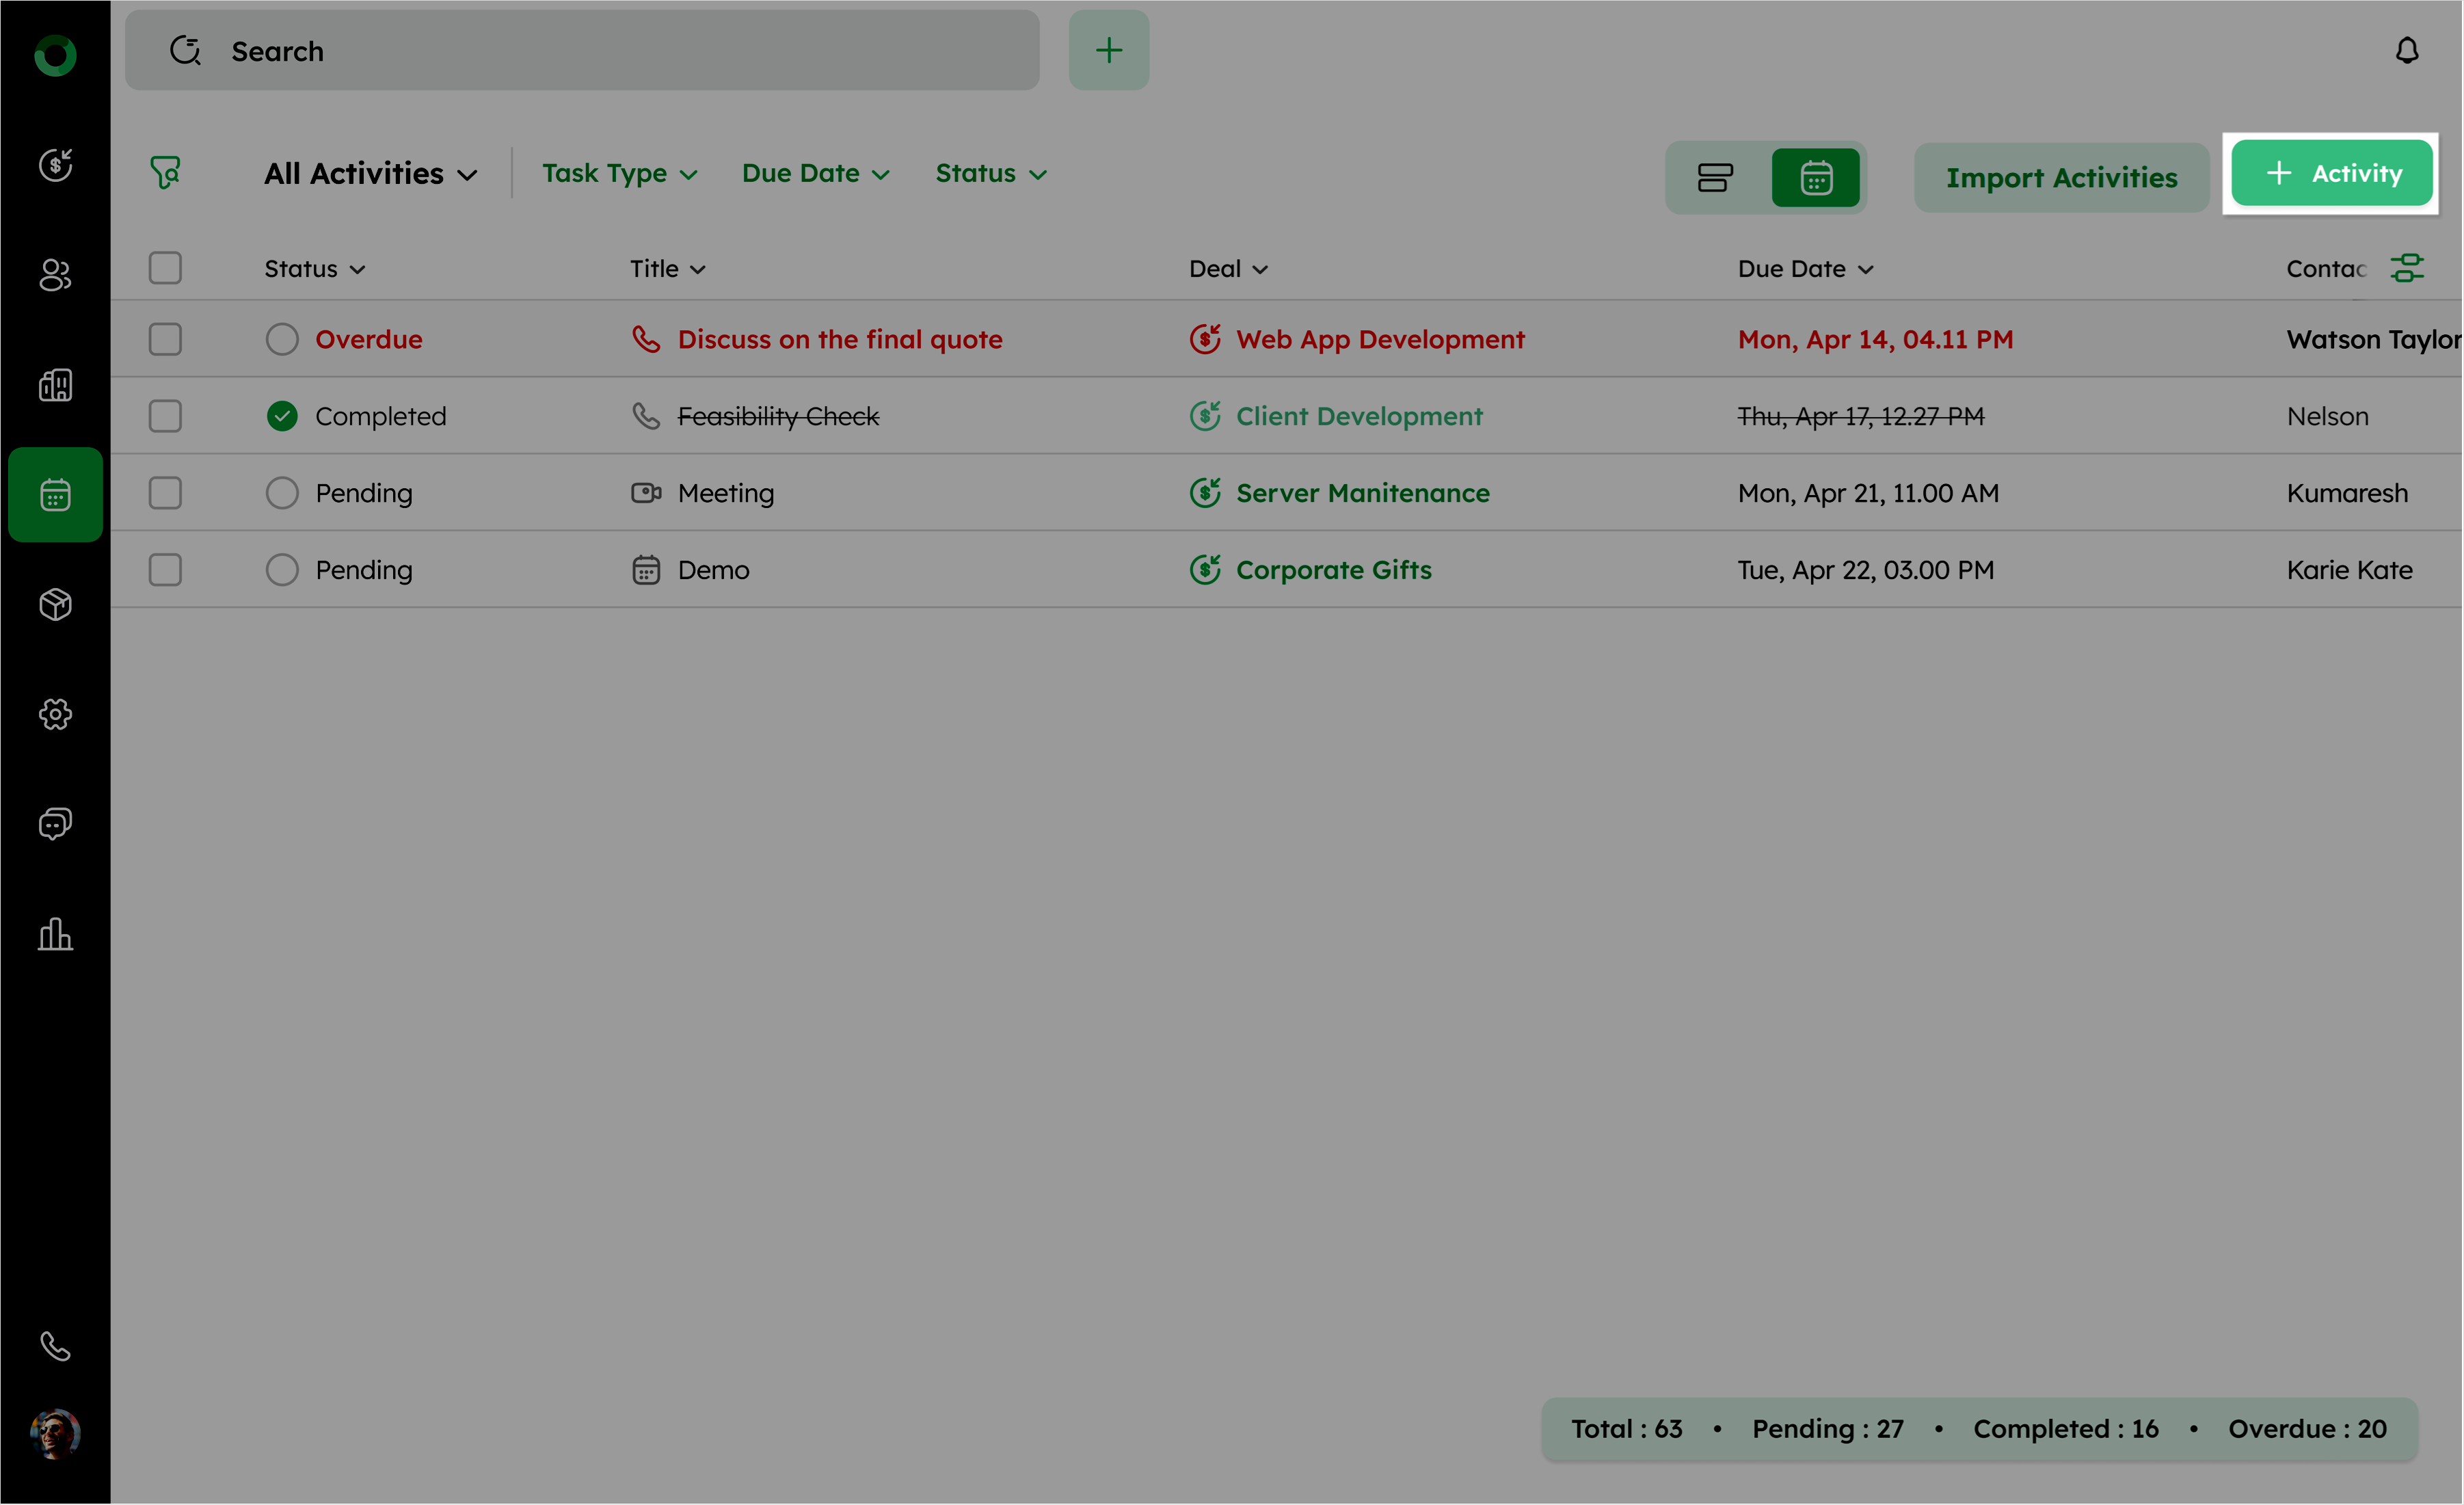This screenshot has height=1505, width=2464.
Task: Click the notification bell icon
Action: click(2407, 50)
